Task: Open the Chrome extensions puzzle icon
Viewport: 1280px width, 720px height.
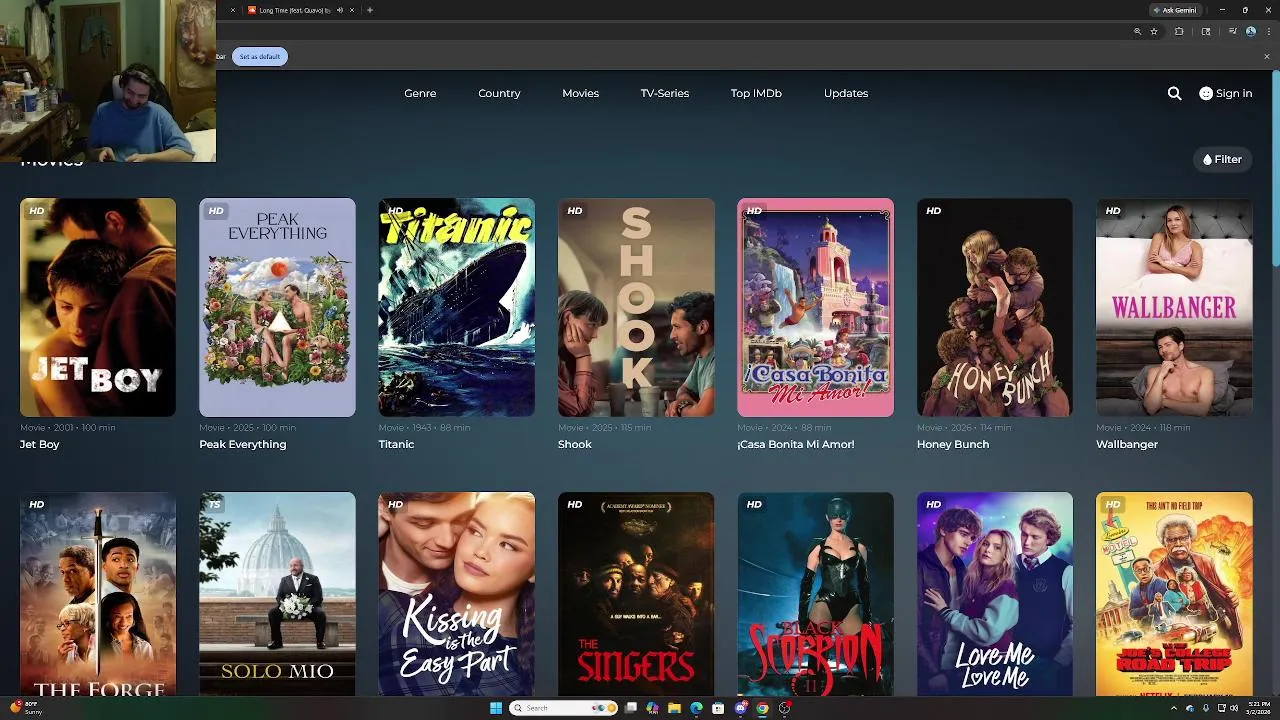Action: [1179, 31]
